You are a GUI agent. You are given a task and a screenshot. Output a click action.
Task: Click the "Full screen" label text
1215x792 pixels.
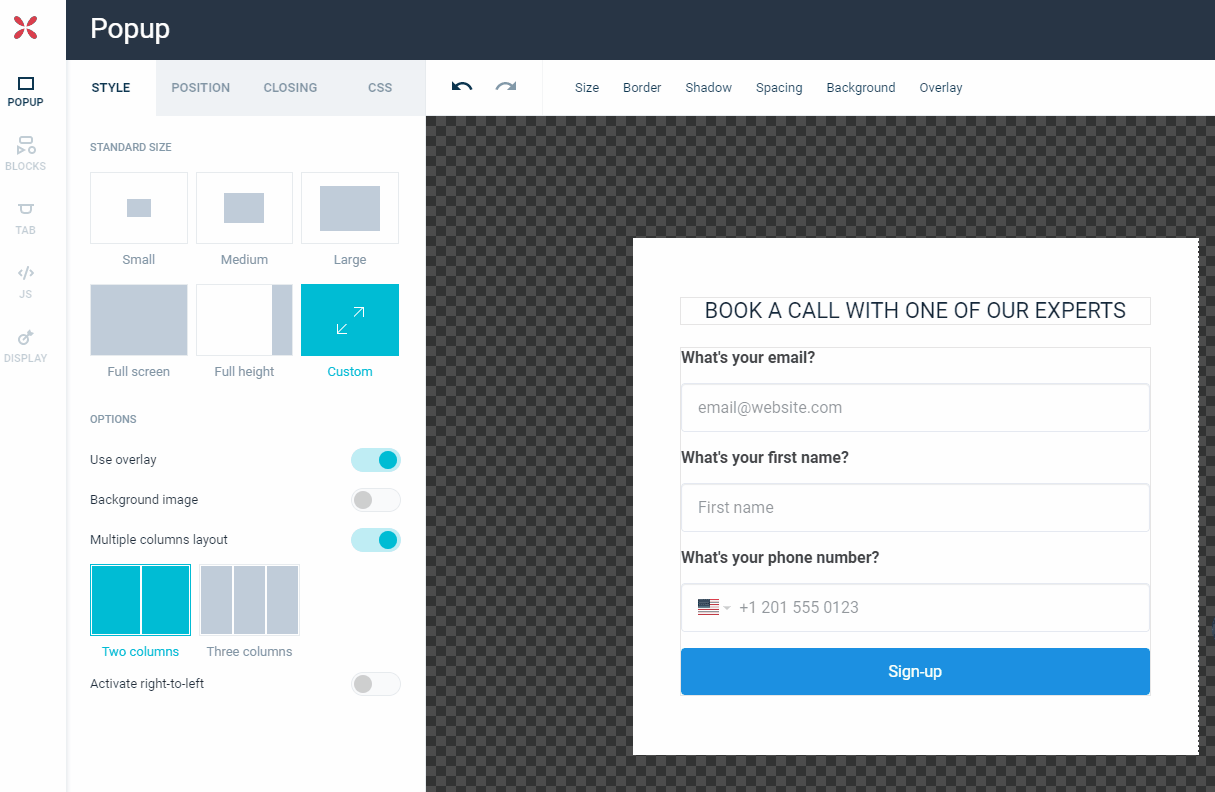[139, 372]
